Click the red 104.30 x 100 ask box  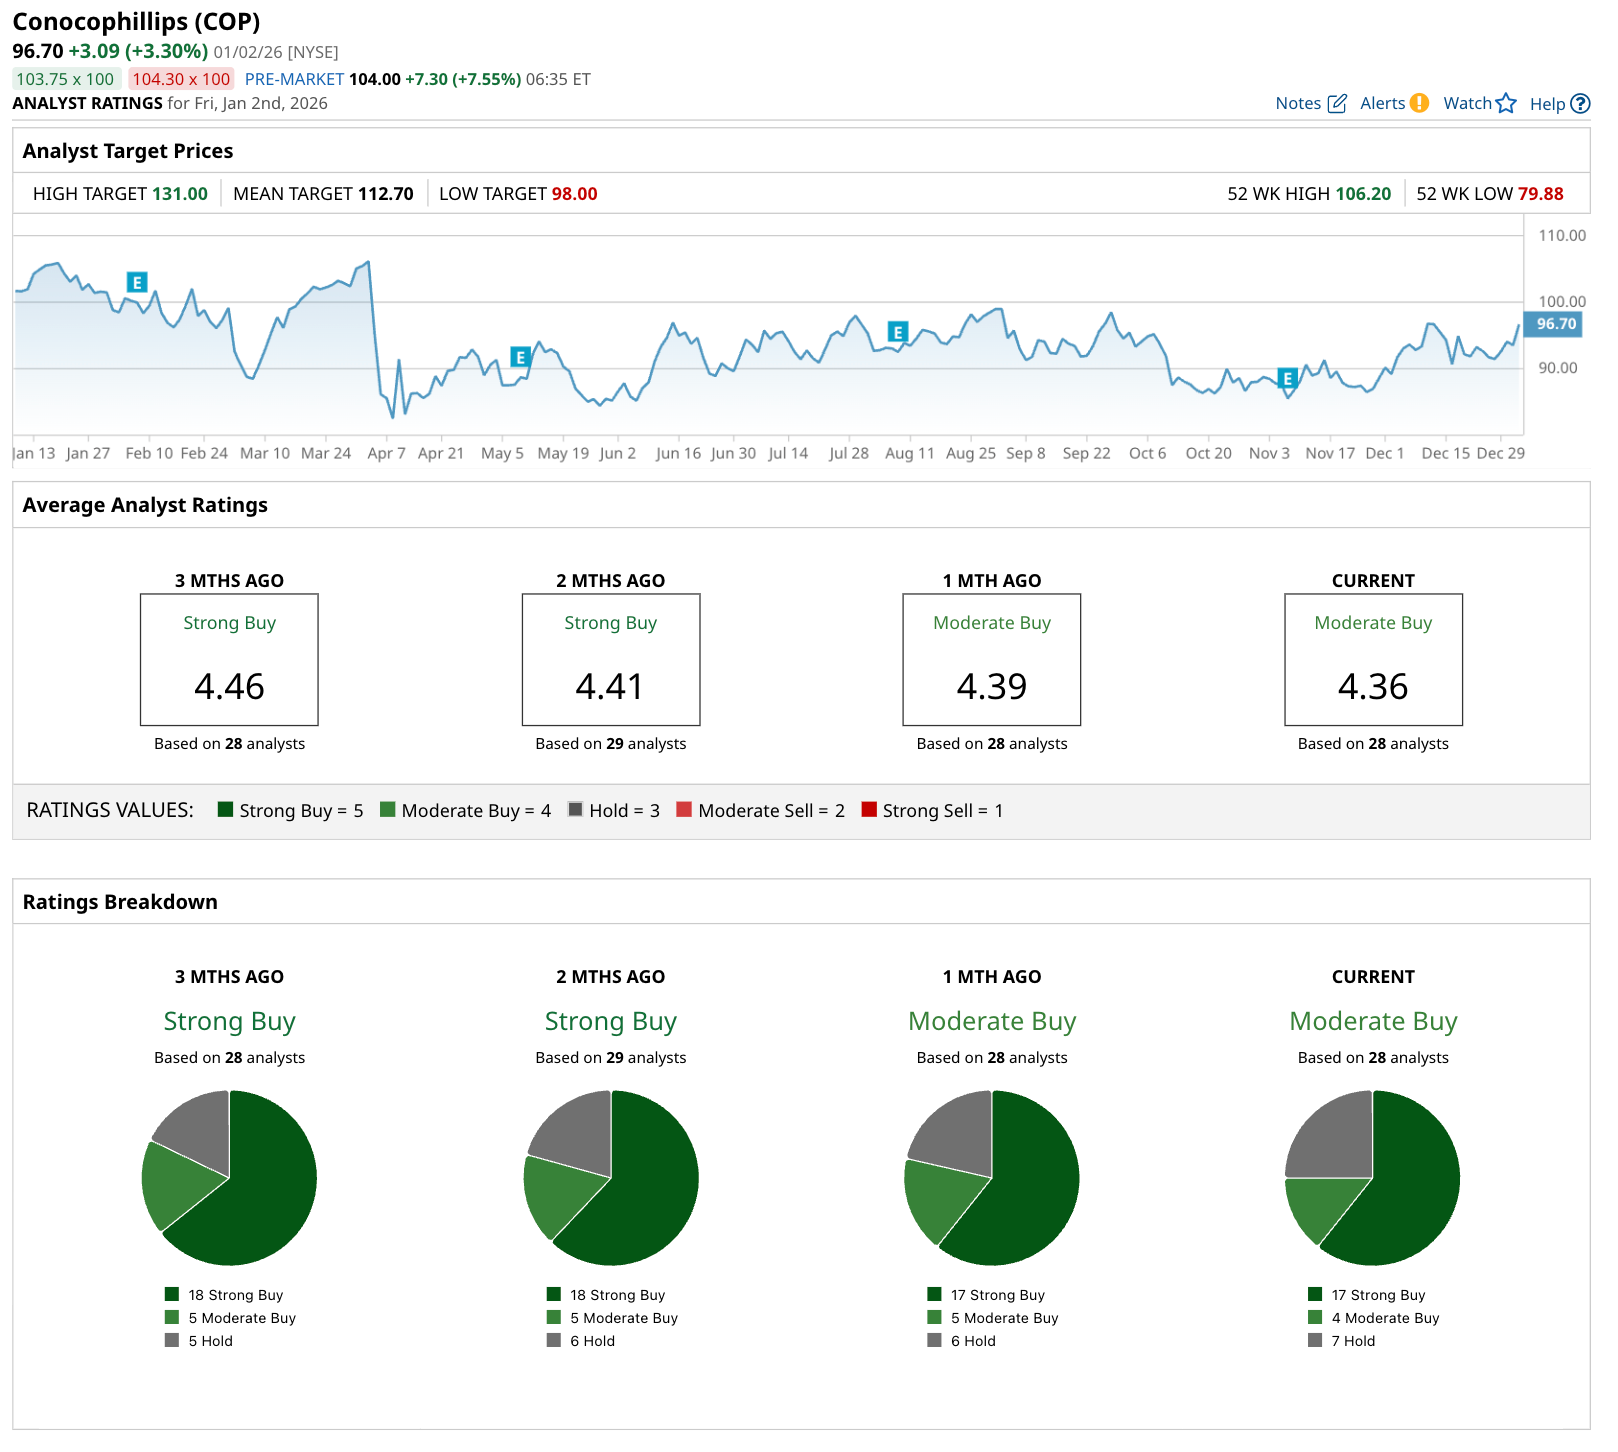181,79
